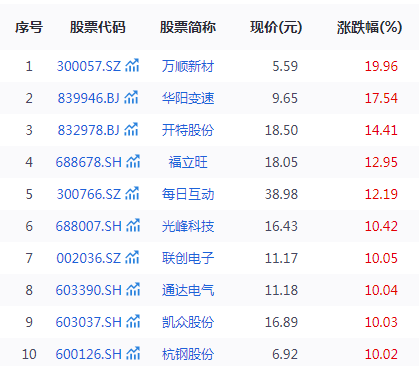
Task: Open the chart icon beside 603037.SH
Action: pos(133,322)
